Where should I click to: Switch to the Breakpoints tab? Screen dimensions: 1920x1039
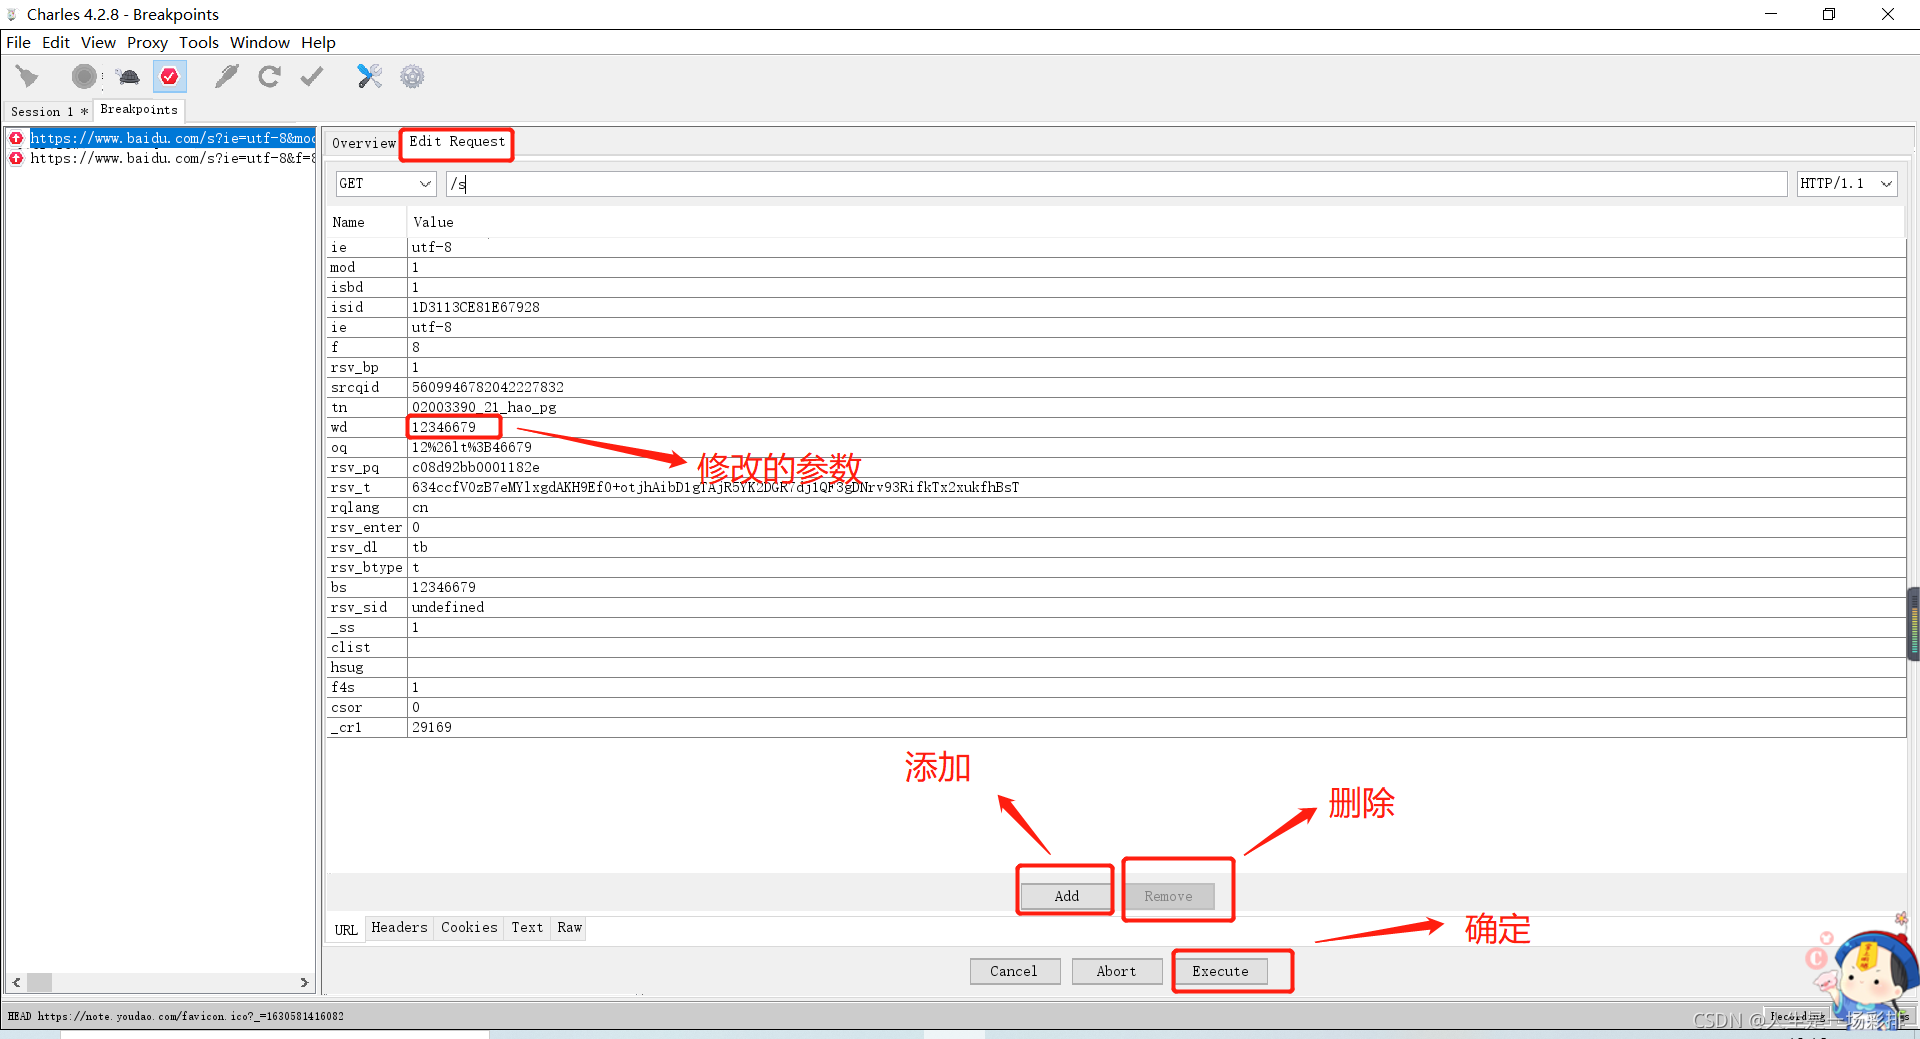pyautogui.click(x=139, y=110)
